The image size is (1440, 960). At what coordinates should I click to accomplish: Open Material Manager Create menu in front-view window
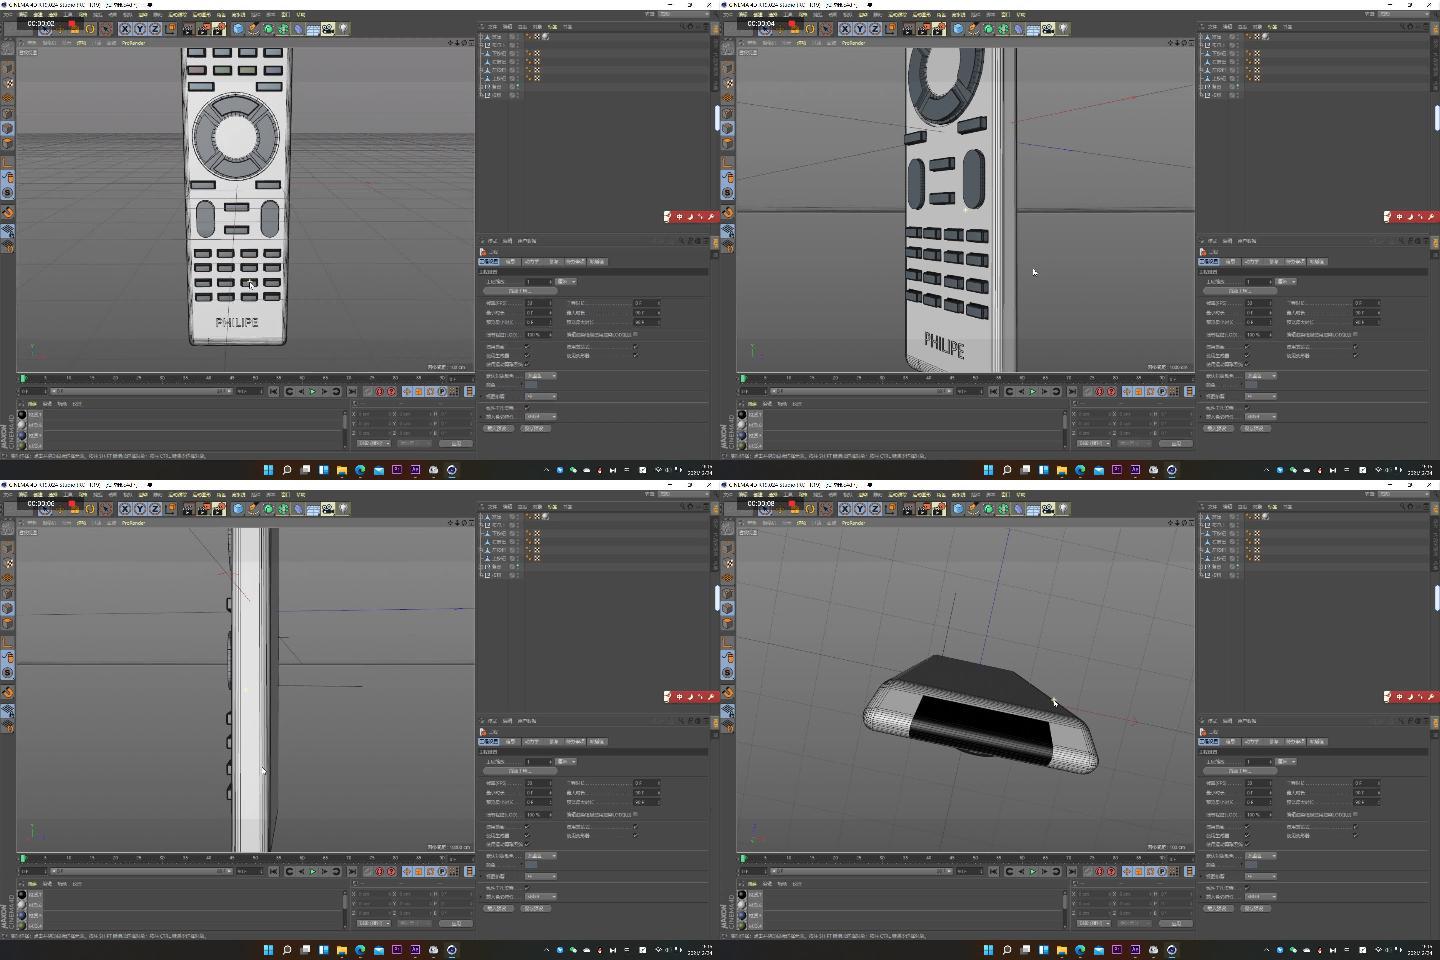click(32, 403)
